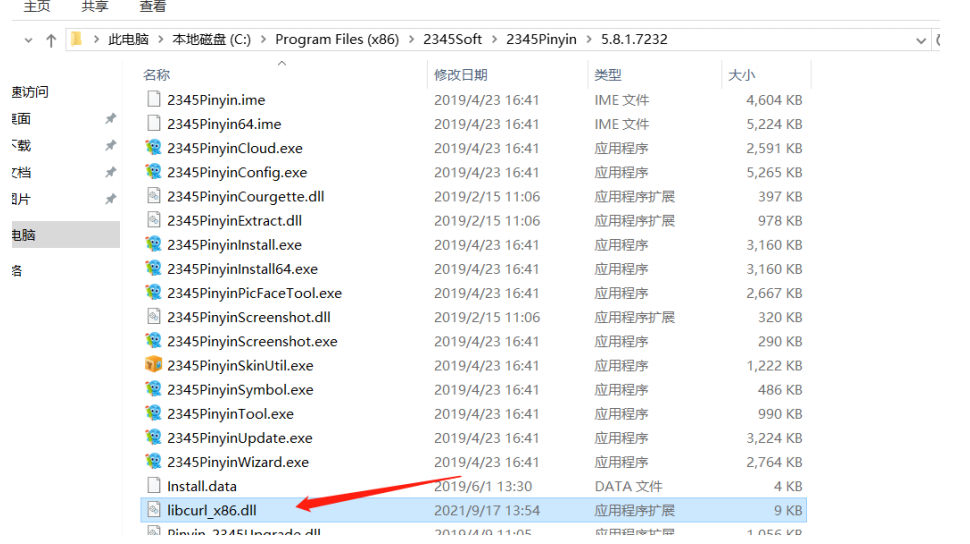The height and width of the screenshot is (544, 970).
Task: Navigate to Program Files (x86) breadcrumb
Action: pos(337,40)
